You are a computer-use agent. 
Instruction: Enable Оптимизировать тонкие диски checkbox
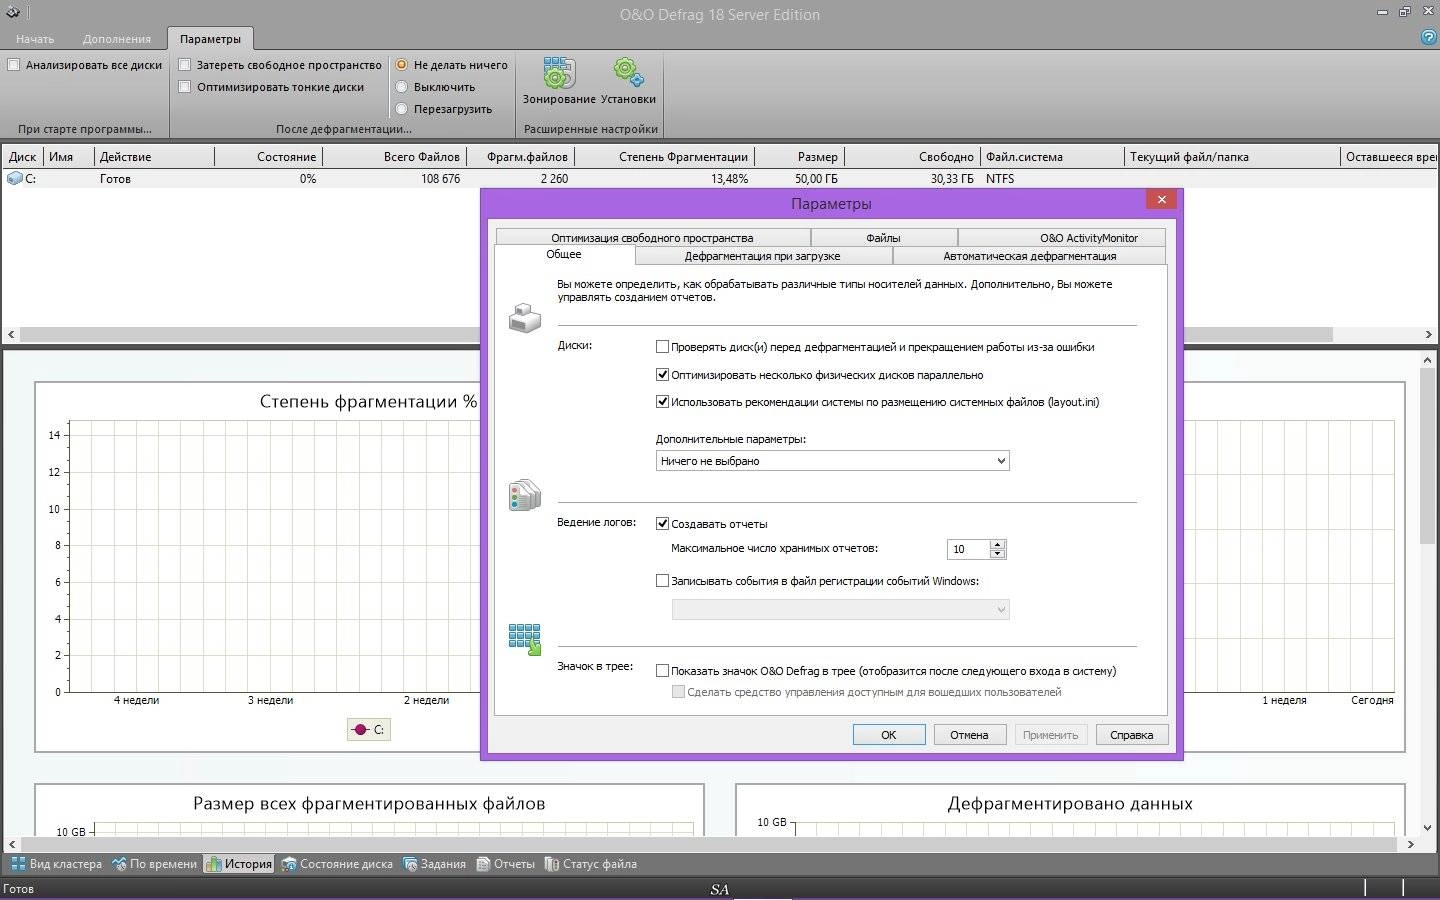click(185, 87)
